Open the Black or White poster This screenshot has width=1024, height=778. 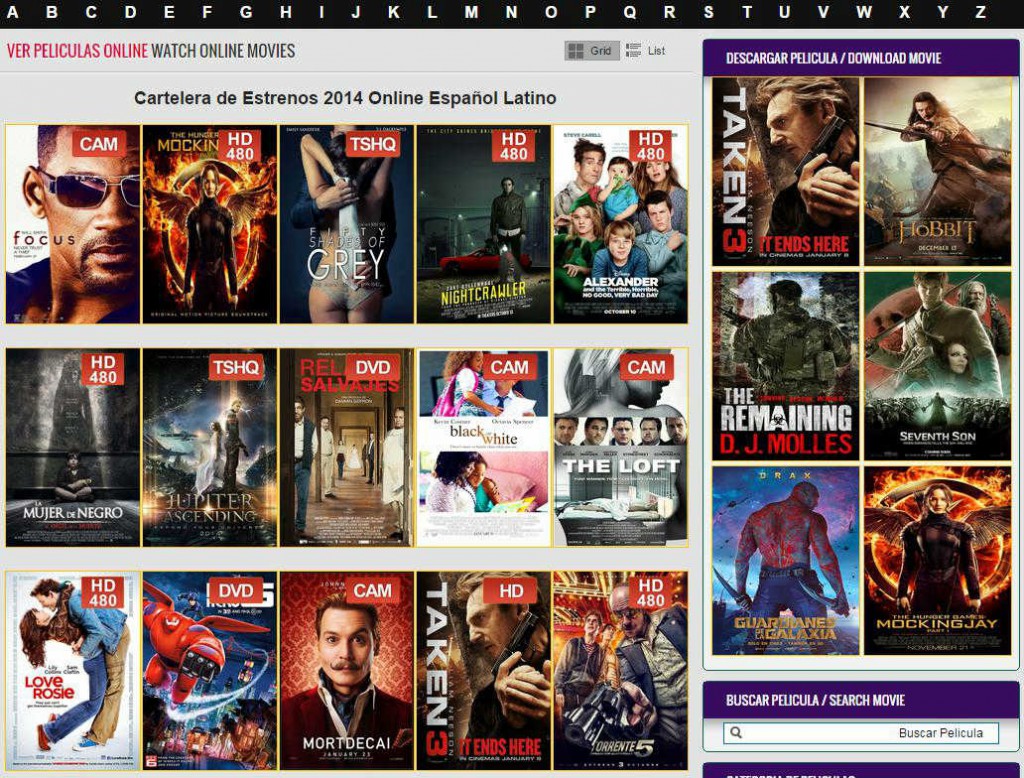pyautogui.click(x=483, y=447)
